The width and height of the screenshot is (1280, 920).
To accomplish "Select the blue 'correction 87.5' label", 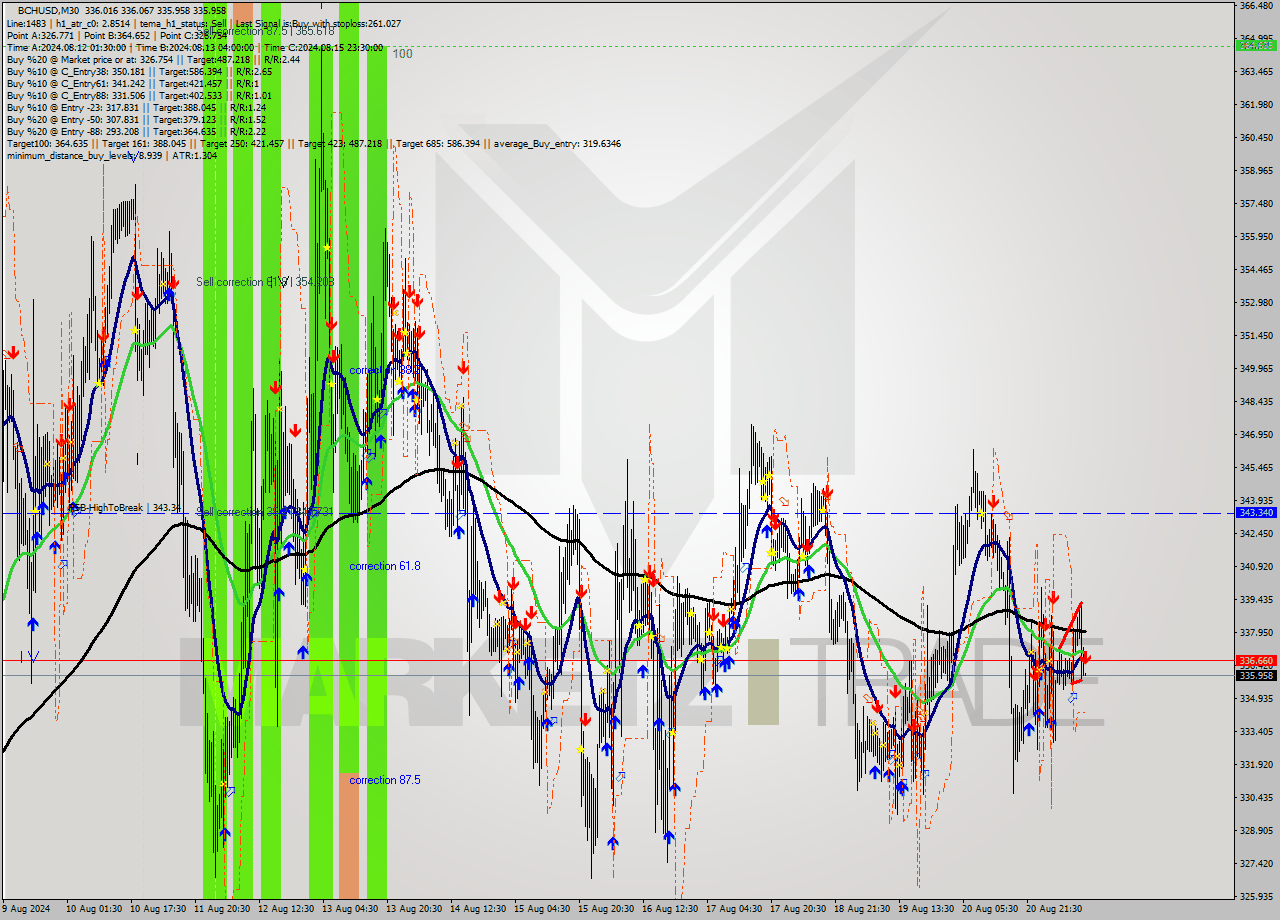I will pos(385,780).
